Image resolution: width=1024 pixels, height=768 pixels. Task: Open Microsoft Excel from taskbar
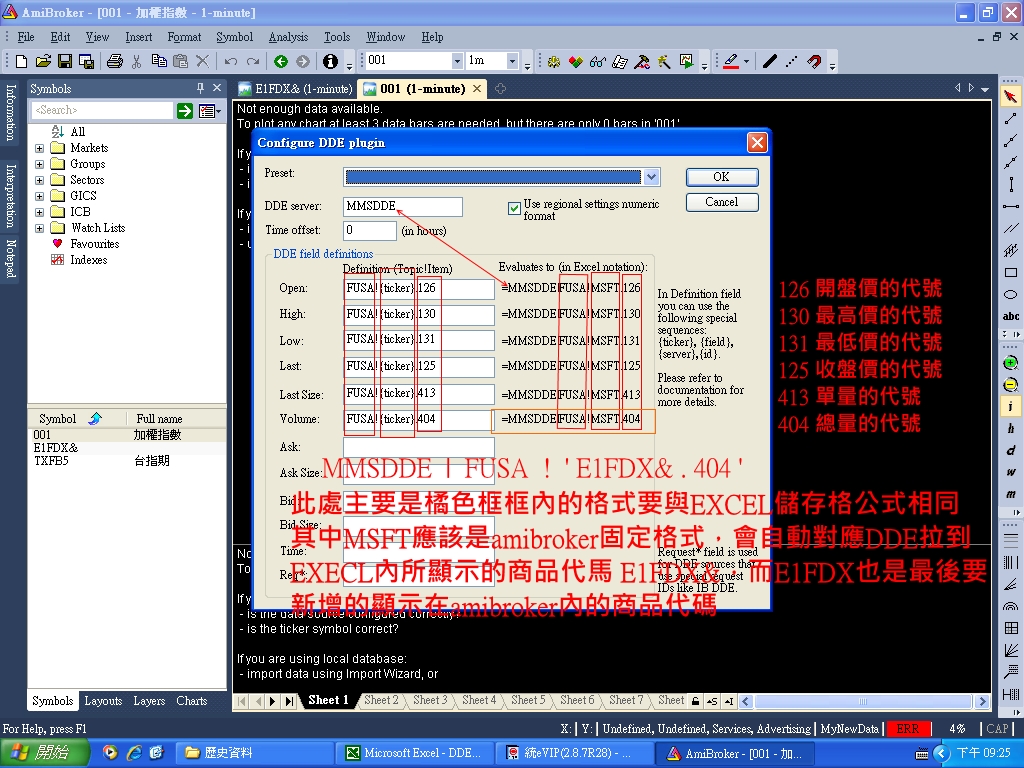415,753
